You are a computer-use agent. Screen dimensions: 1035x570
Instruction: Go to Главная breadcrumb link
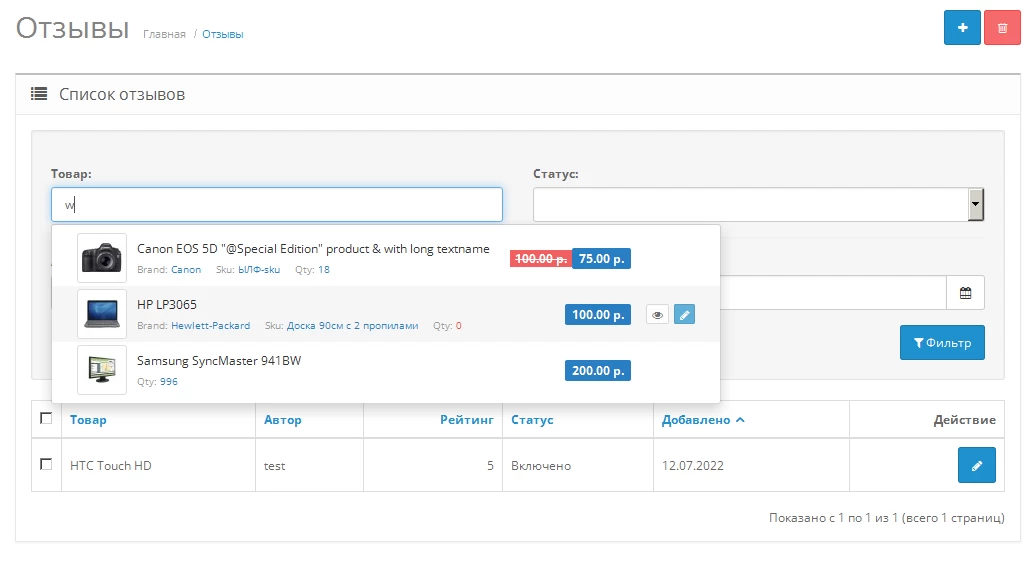[x=164, y=34]
